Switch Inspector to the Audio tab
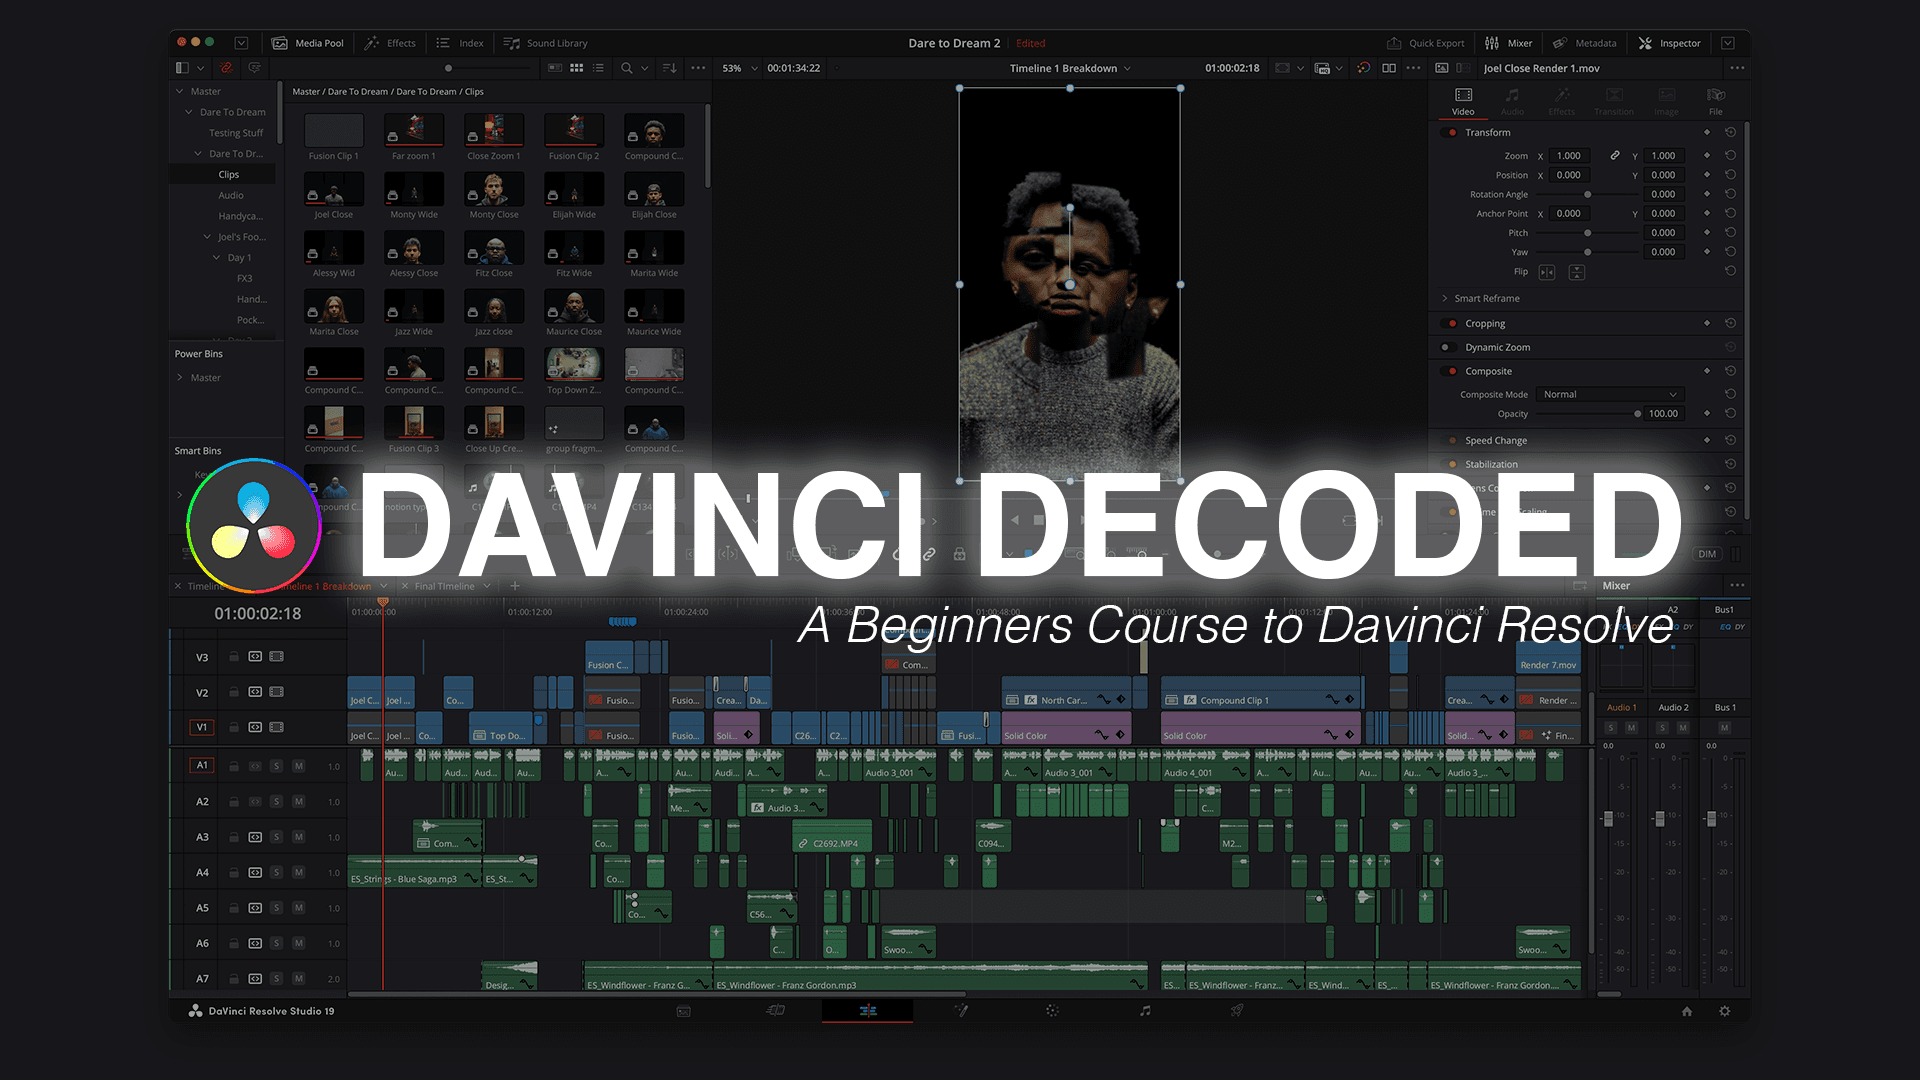Image resolution: width=1920 pixels, height=1080 pixels. point(1512,101)
